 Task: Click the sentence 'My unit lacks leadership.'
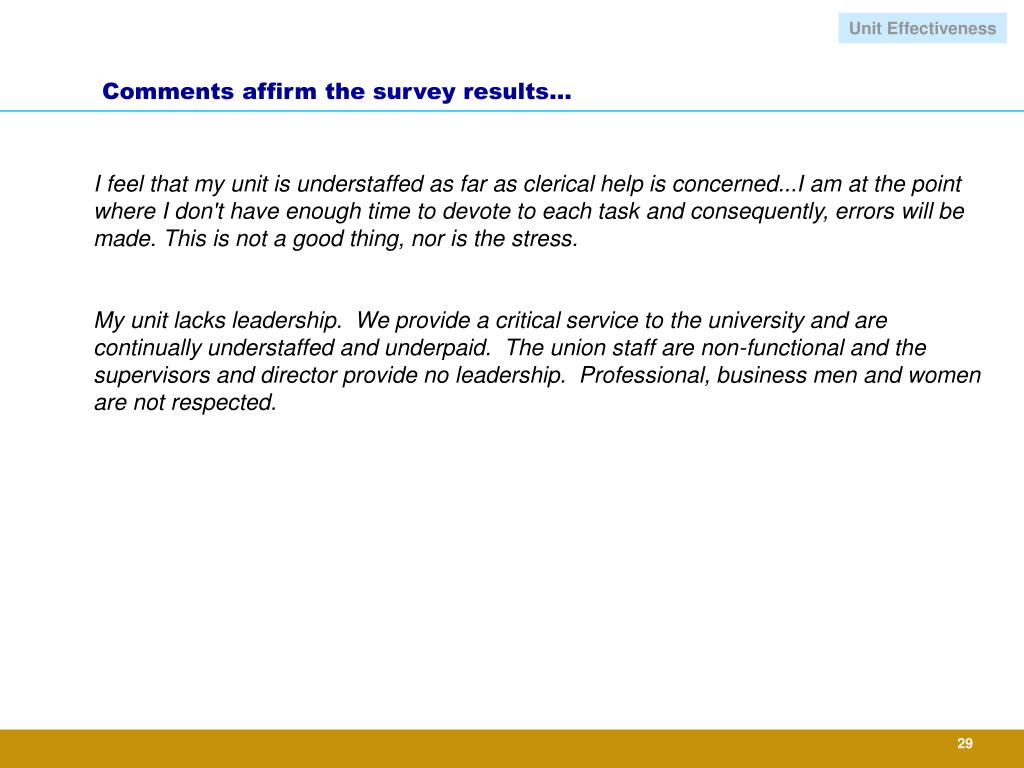point(218,321)
